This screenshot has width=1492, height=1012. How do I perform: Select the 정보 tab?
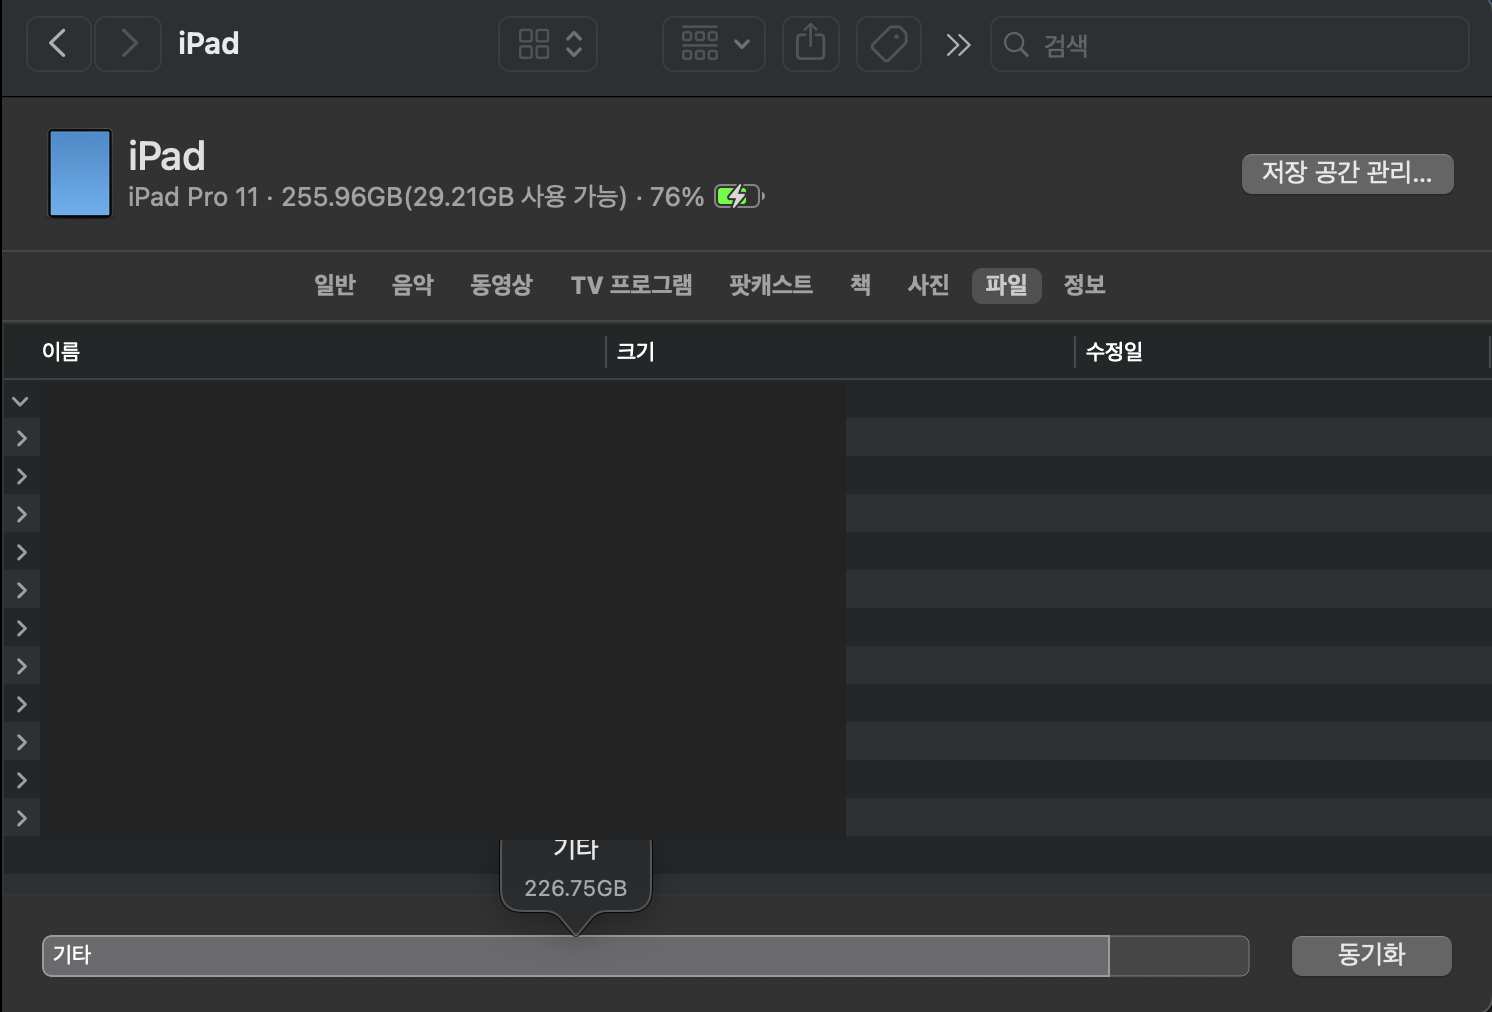click(x=1084, y=285)
